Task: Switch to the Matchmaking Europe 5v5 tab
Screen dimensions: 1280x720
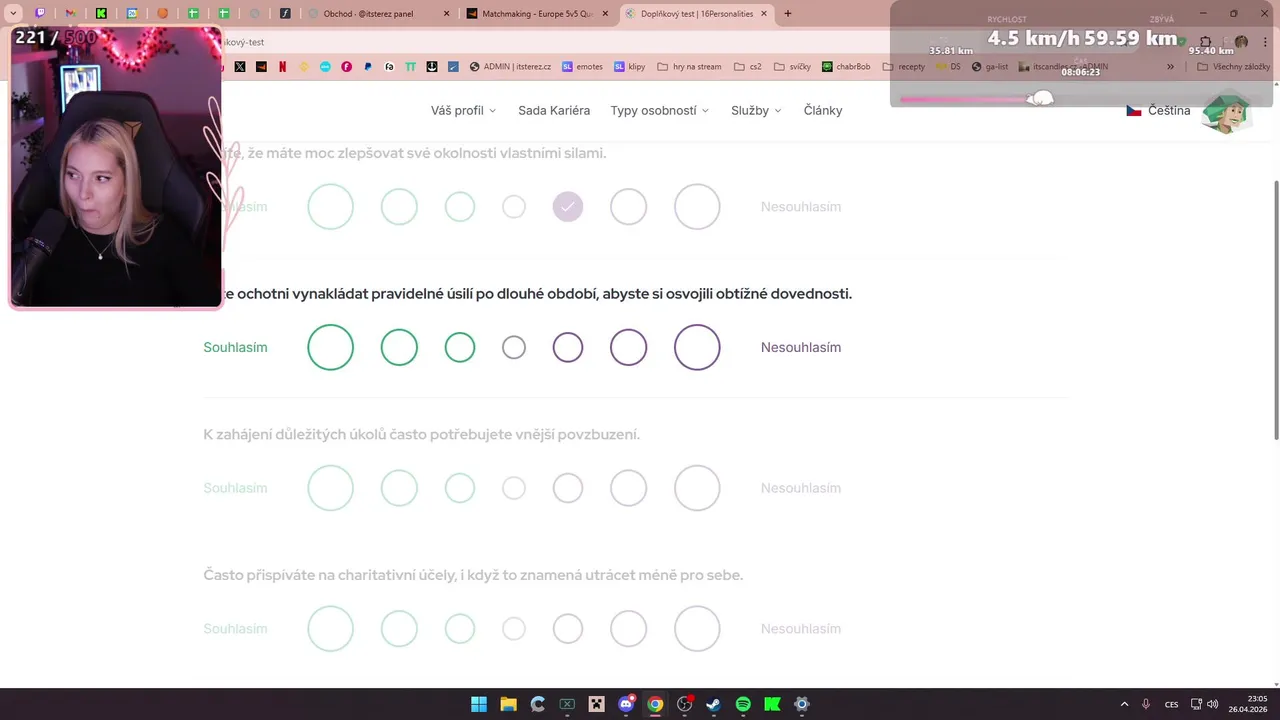Action: click(x=537, y=14)
